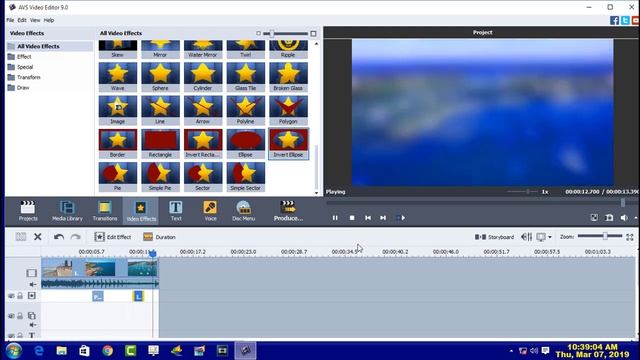Open the audio mix/volume tool

527,237
